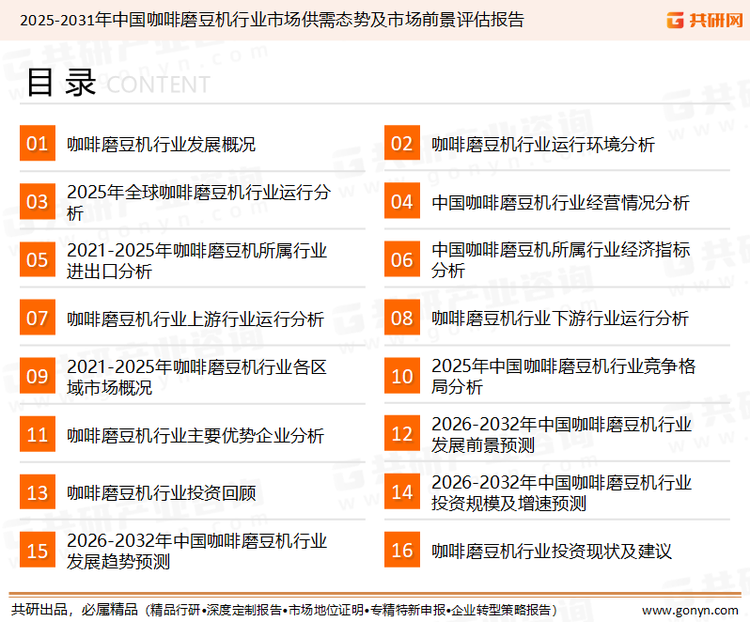750x622 pixels.
Task: Click orange number box 11
Action: (37, 434)
